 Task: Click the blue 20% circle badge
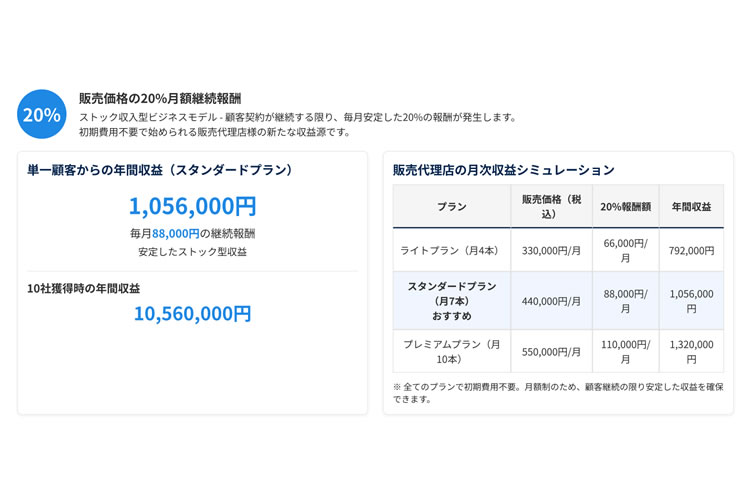42,114
